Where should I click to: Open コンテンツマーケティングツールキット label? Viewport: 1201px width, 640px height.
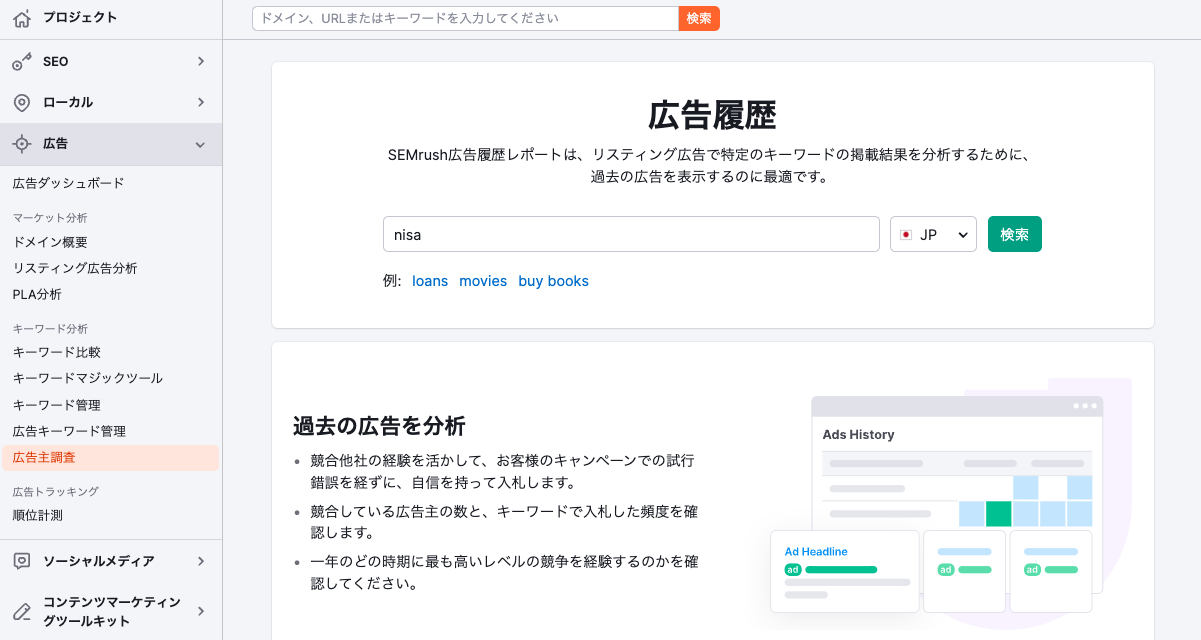coord(112,611)
